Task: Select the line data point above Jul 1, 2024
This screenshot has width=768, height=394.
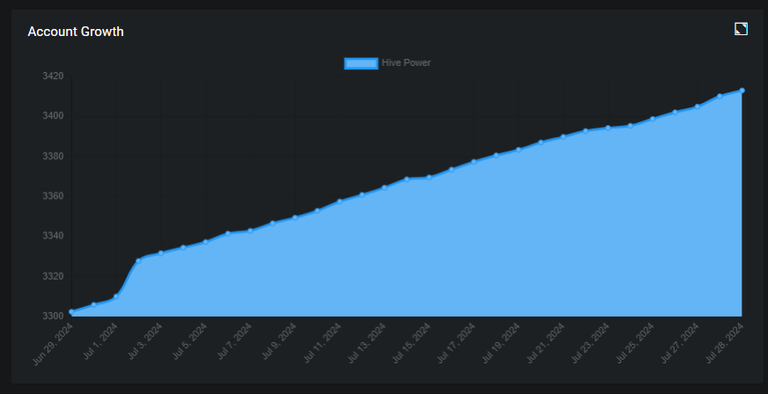Action: tap(116, 296)
